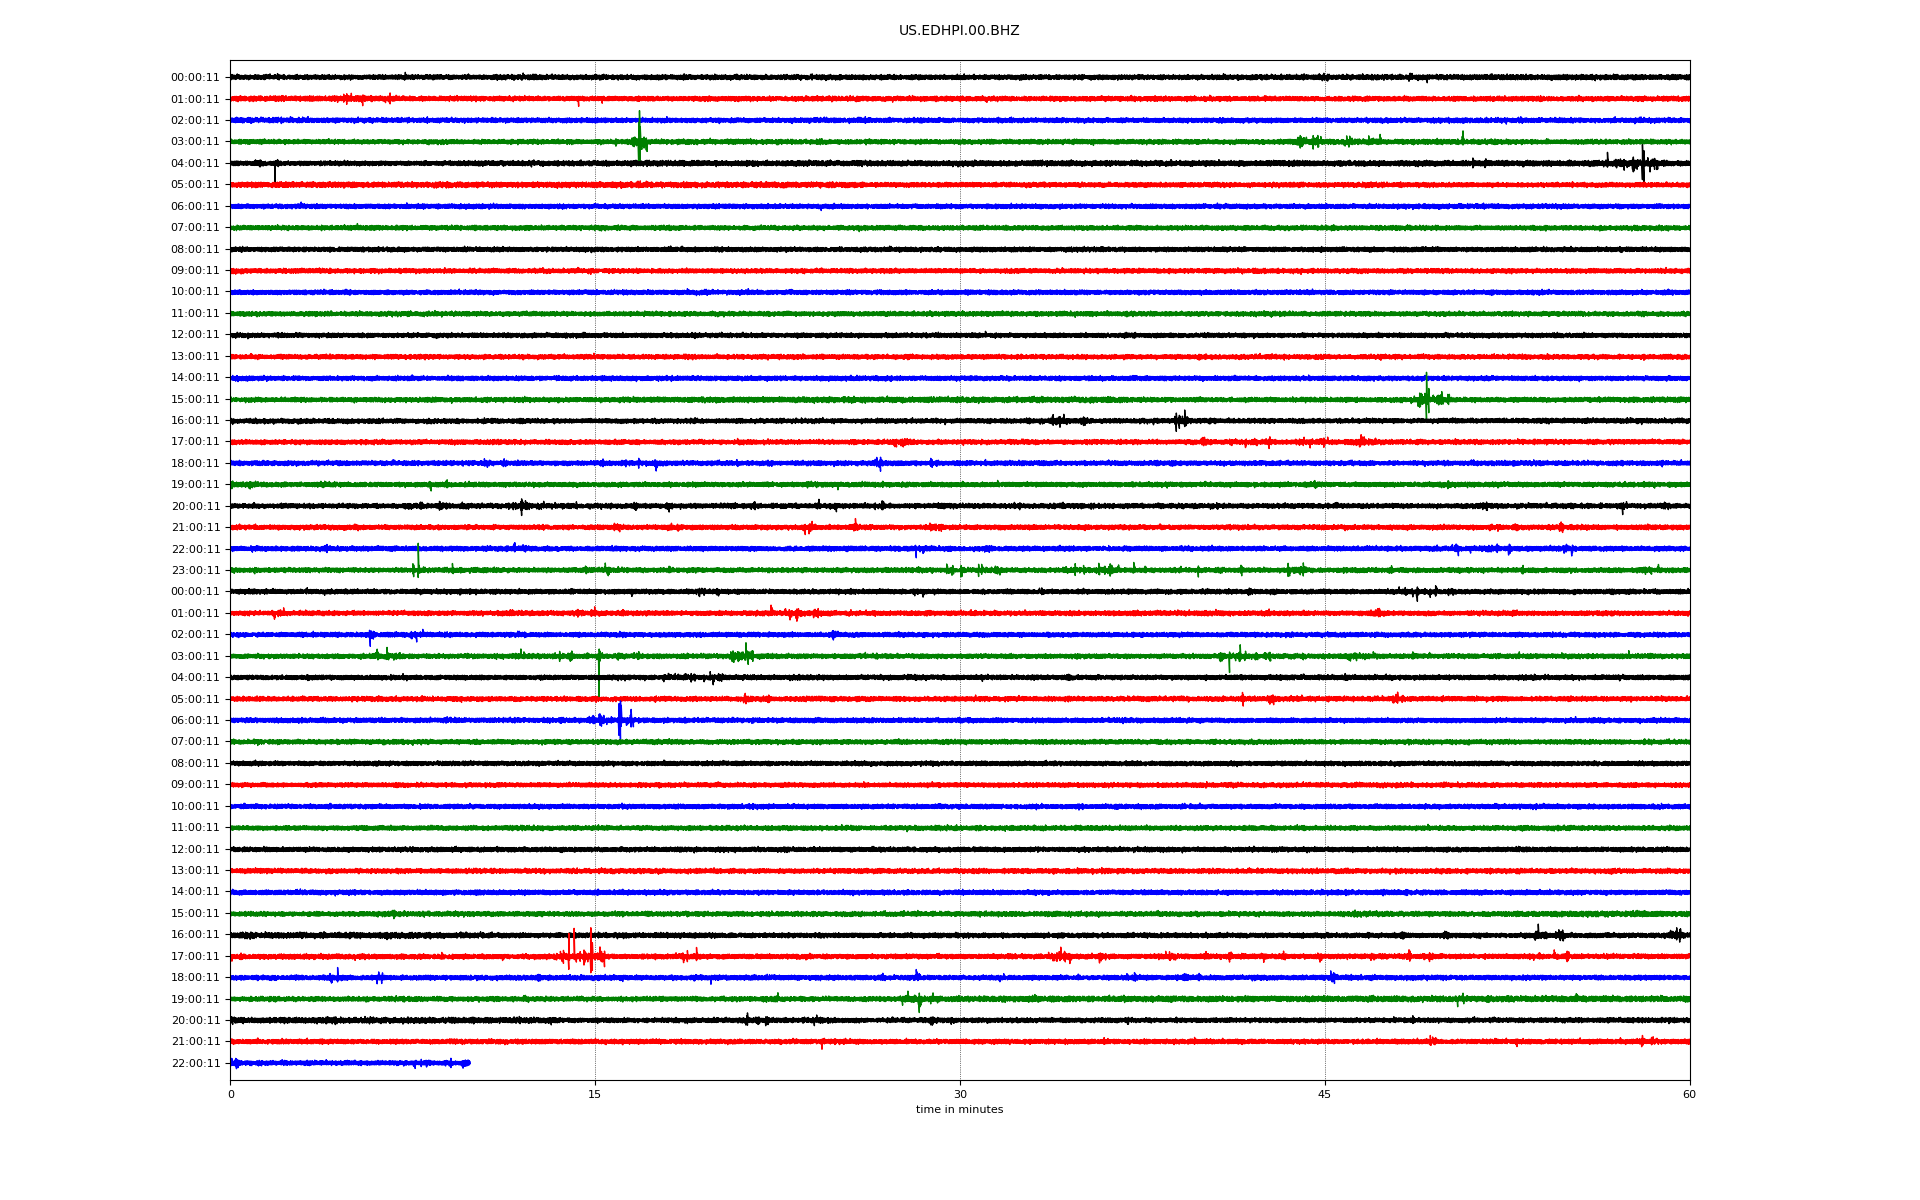Click the plot title US.EDHPI.00.BHZ
The height and width of the screenshot is (1200, 1920).
coord(958,31)
